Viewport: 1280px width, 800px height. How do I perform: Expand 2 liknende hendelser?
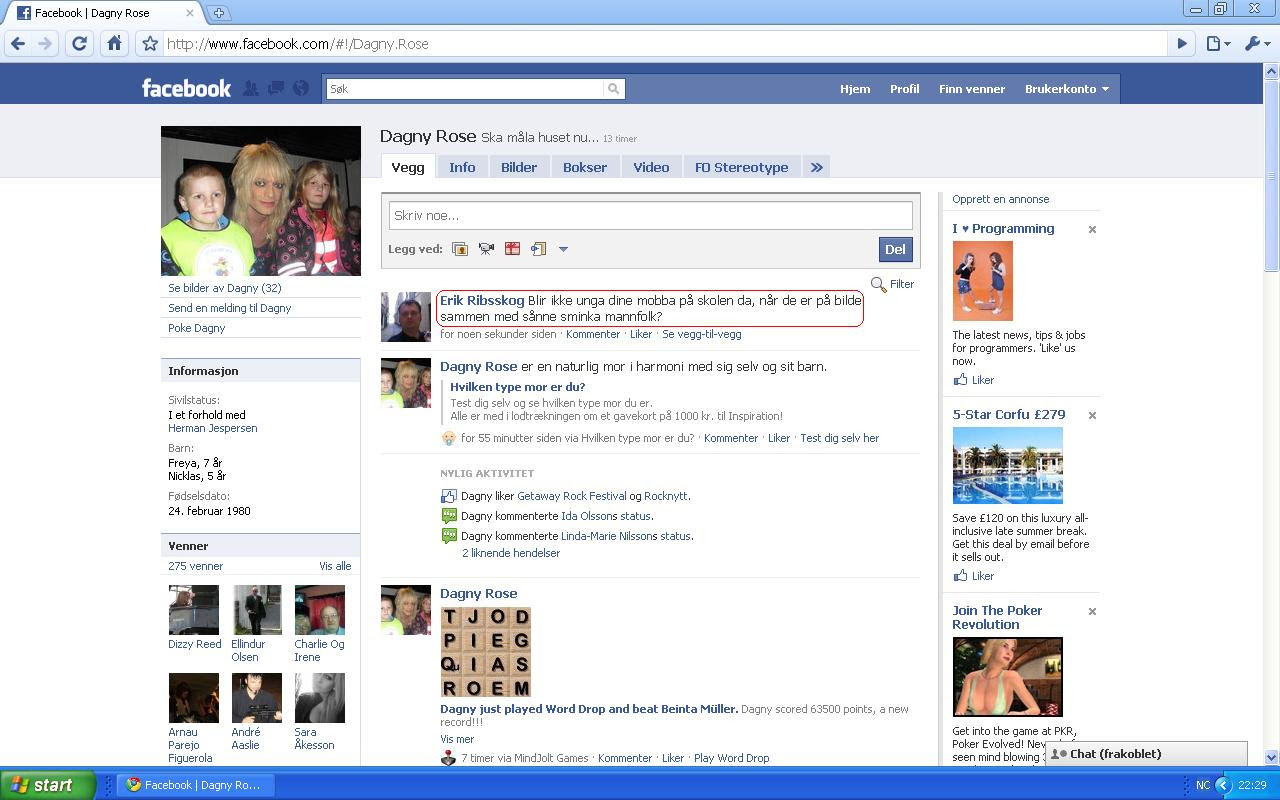511,553
